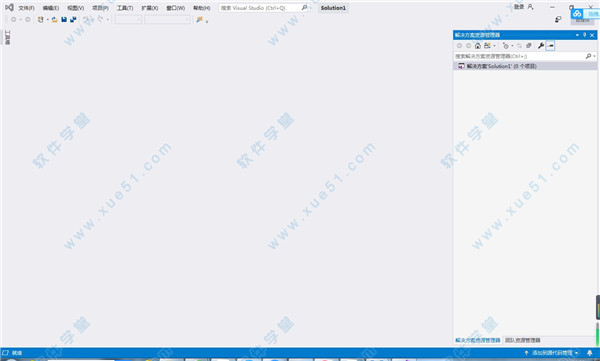Click 添加到源代码管理 in status bar
This screenshot has height=361, width=600.
tap(552, 353)
